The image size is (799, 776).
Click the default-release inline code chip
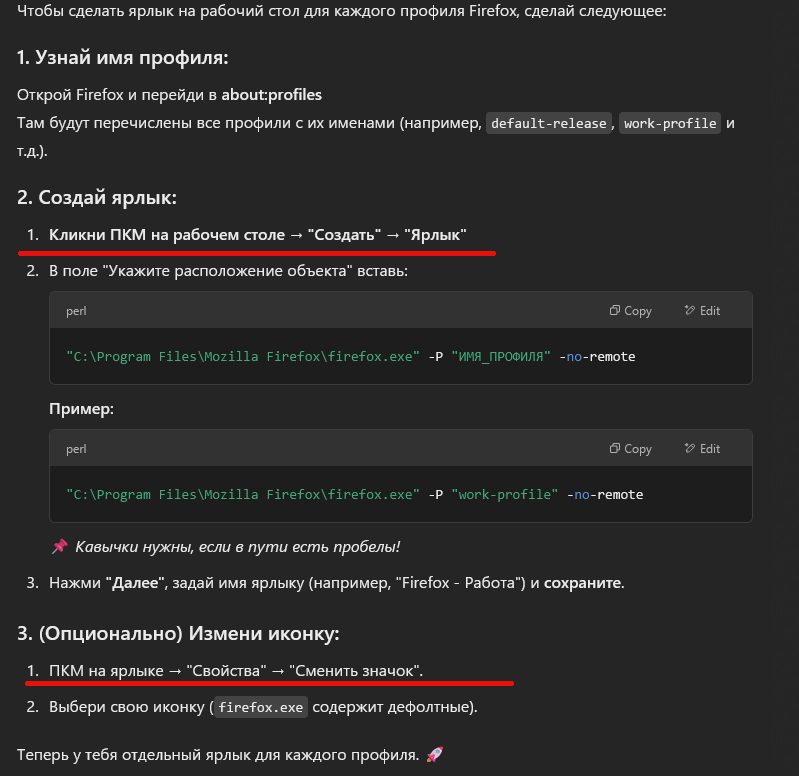[x=549, y=123]
